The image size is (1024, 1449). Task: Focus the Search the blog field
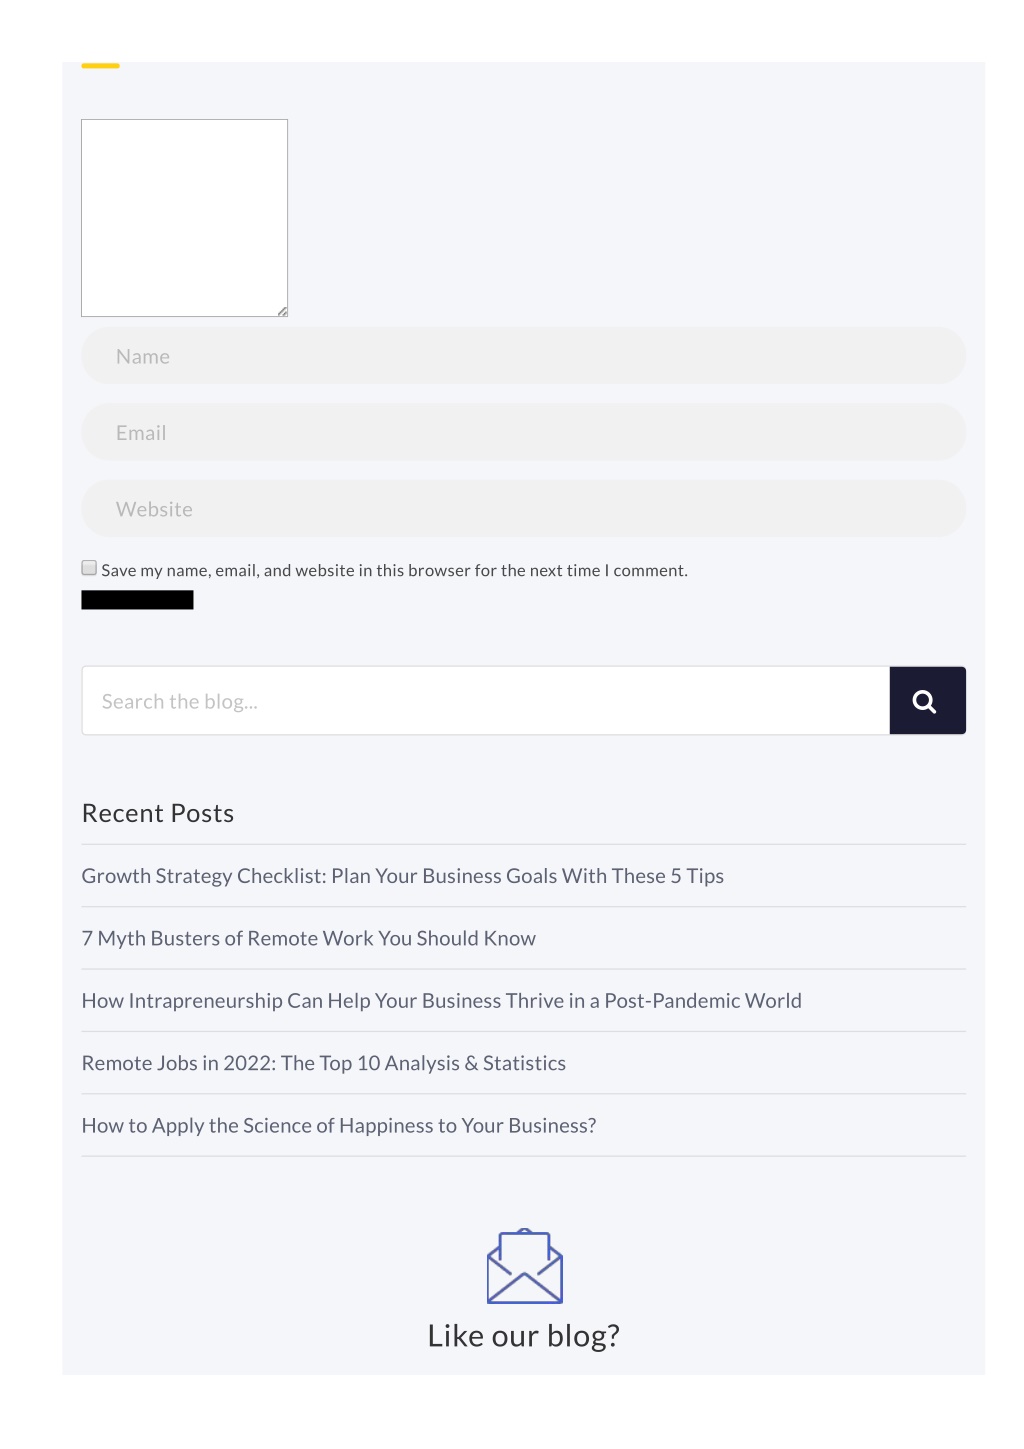tap(486, 701)
